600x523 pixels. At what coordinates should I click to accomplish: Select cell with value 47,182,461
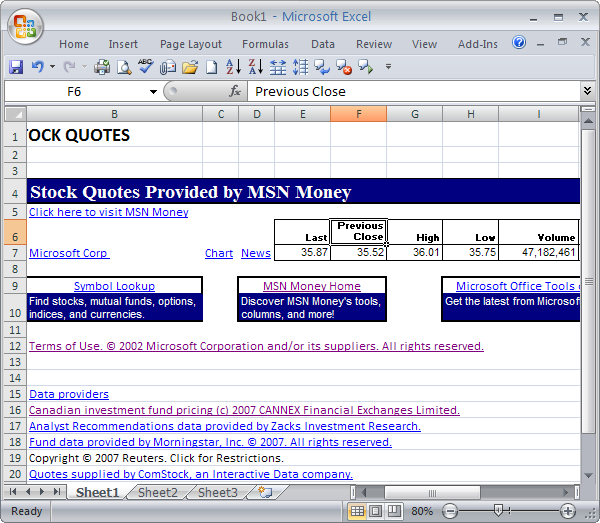539,253
